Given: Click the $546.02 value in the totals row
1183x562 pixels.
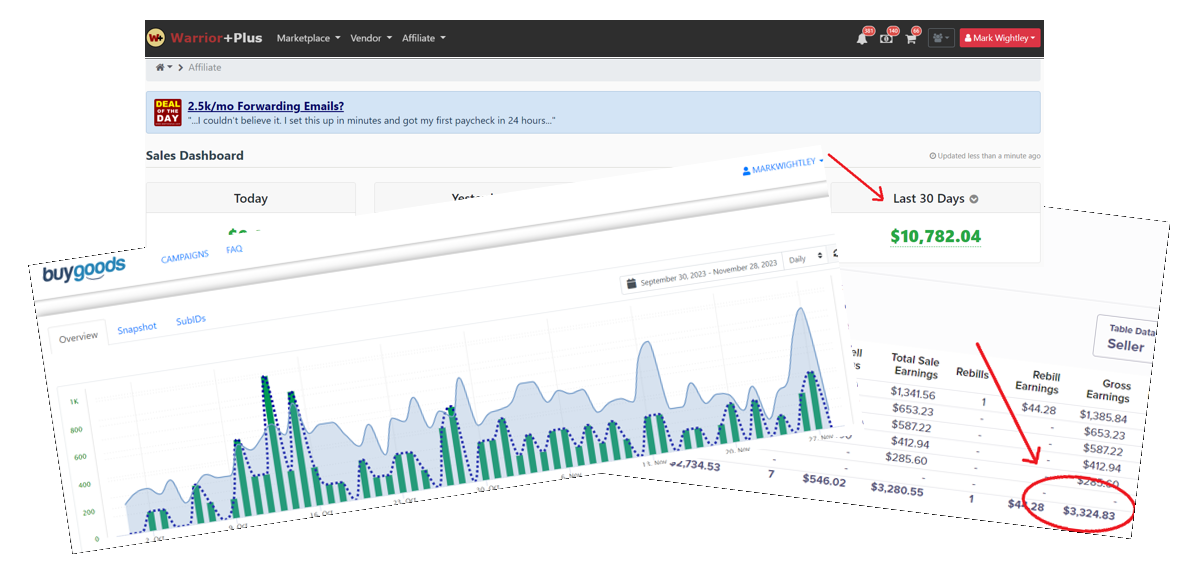Looking at the screenshot, I should (x=823, y=480).
